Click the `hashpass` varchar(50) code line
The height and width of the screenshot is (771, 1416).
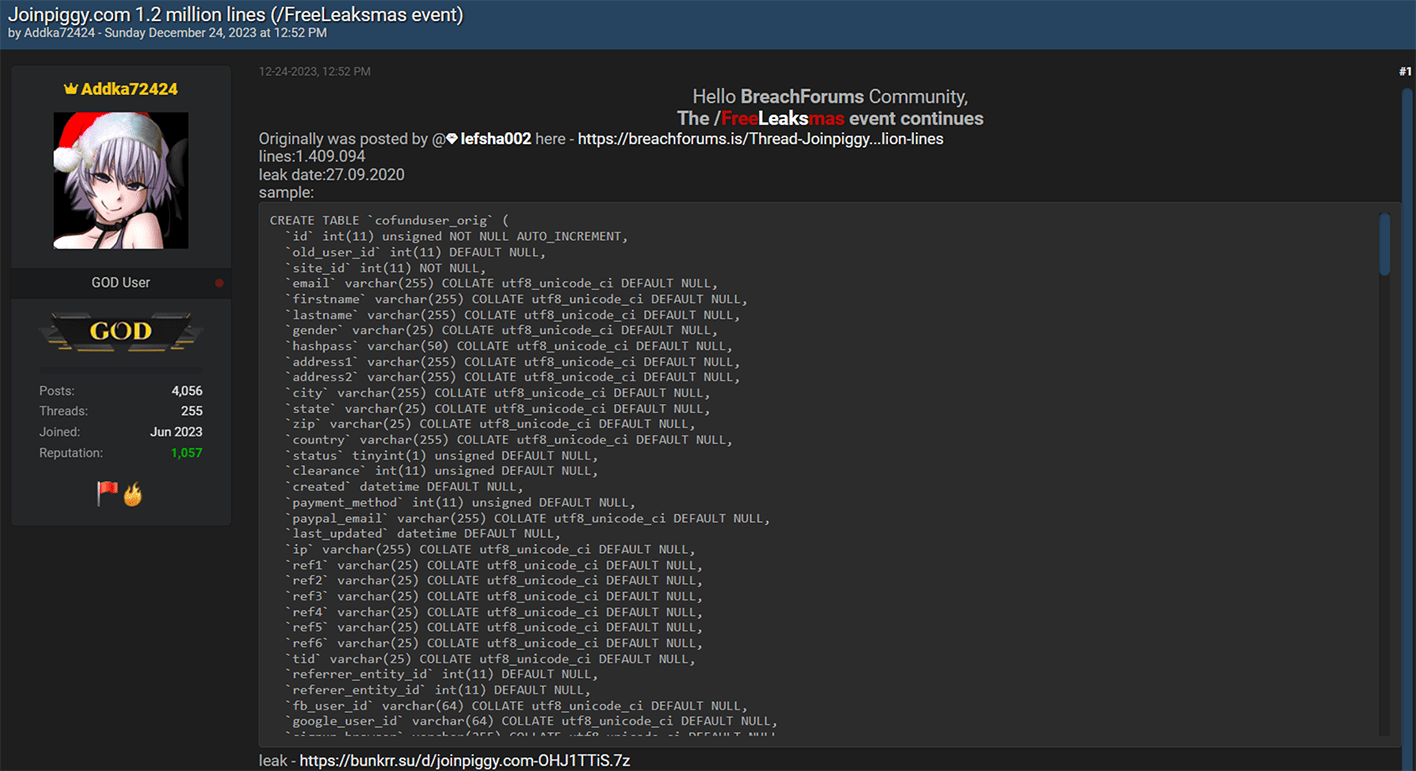pyautogui.click(x=509, y=346)
